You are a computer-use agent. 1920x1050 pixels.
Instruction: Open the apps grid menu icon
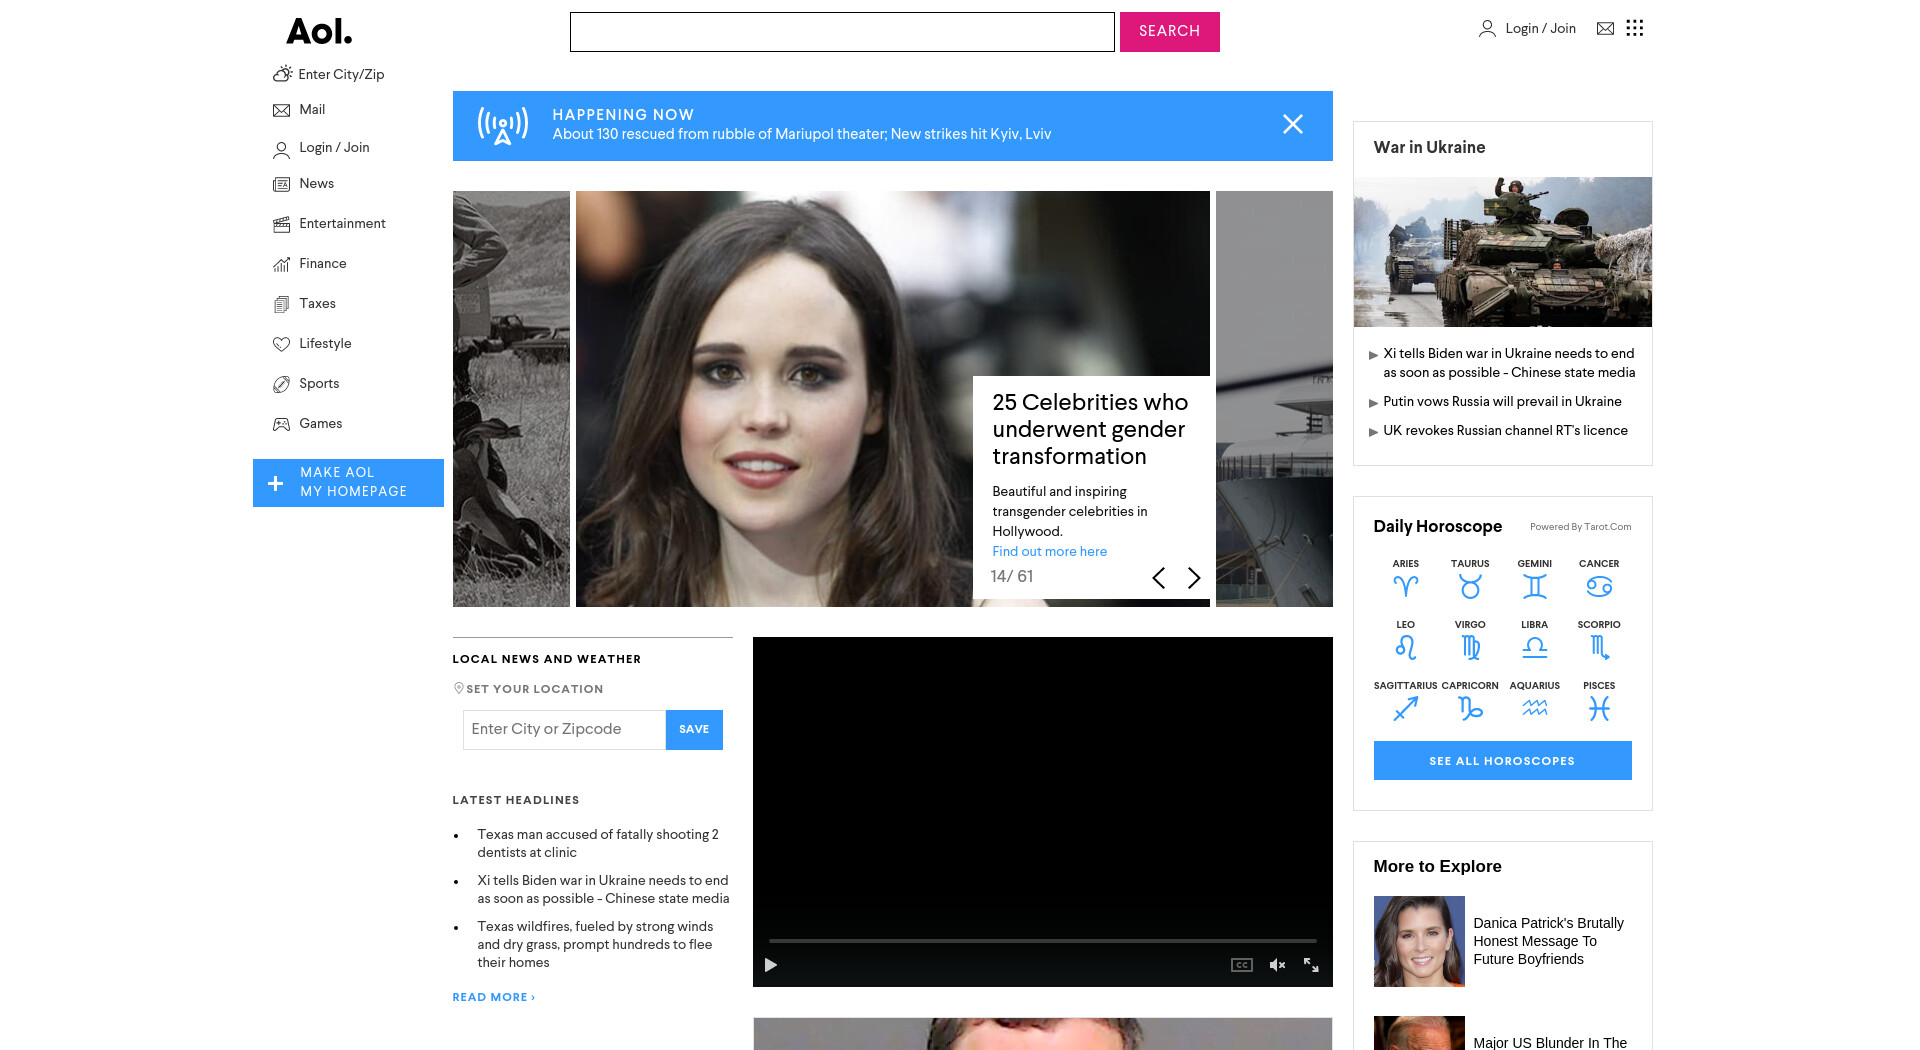[x=1635, y=28]
